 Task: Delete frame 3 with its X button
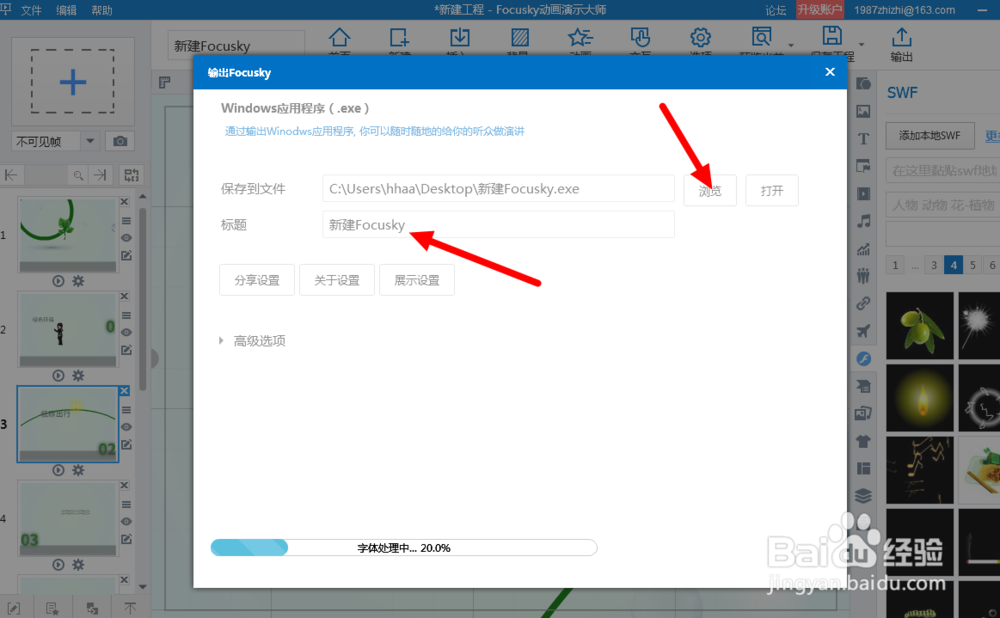[x=124, y=390]
